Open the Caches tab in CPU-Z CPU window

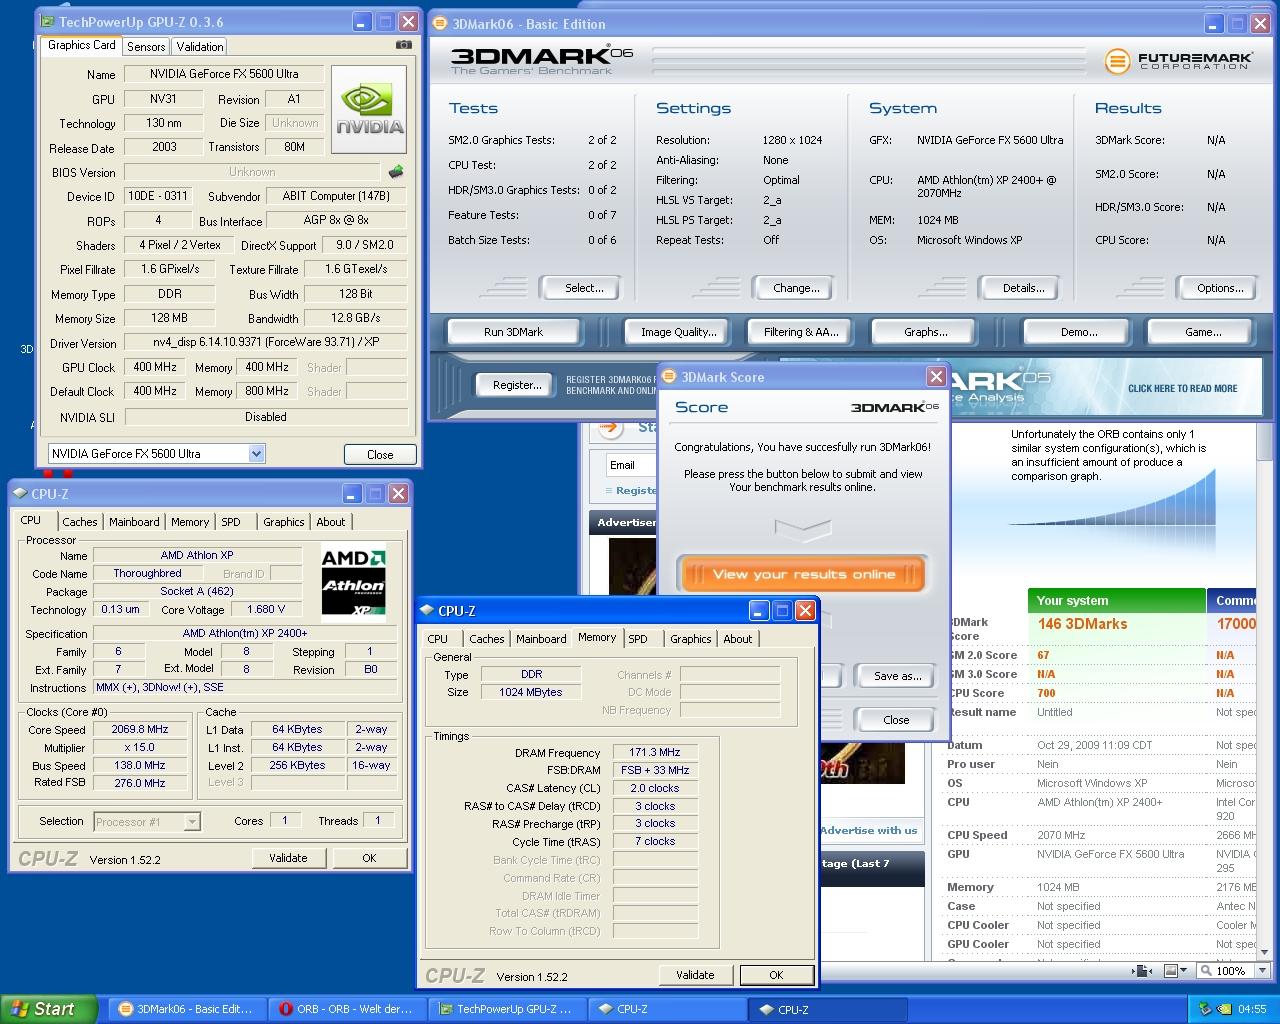[80, 522]
